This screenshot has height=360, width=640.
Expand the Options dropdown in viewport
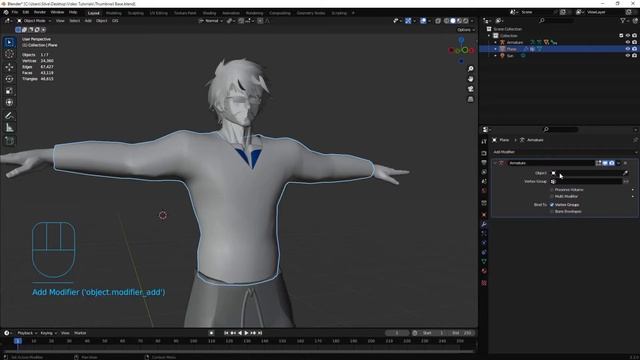click(x=466, y=30)
